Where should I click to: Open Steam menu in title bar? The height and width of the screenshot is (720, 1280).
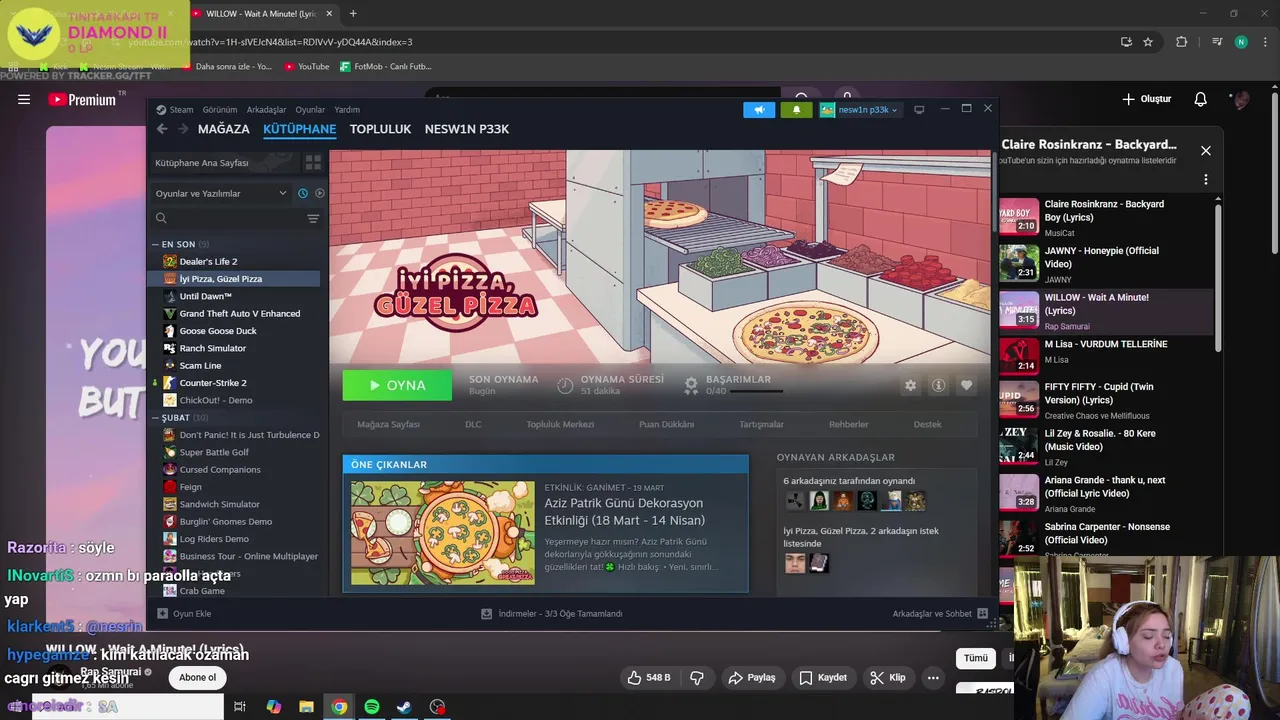coord(175,110)
